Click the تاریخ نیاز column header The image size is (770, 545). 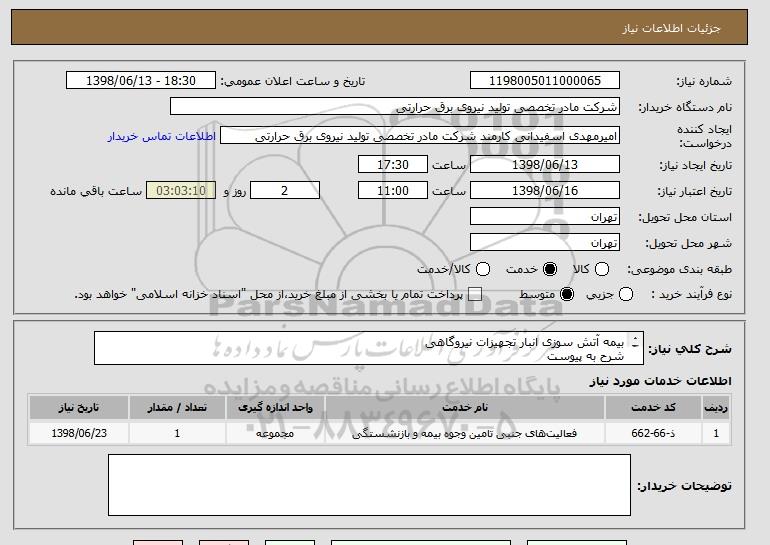79,408
